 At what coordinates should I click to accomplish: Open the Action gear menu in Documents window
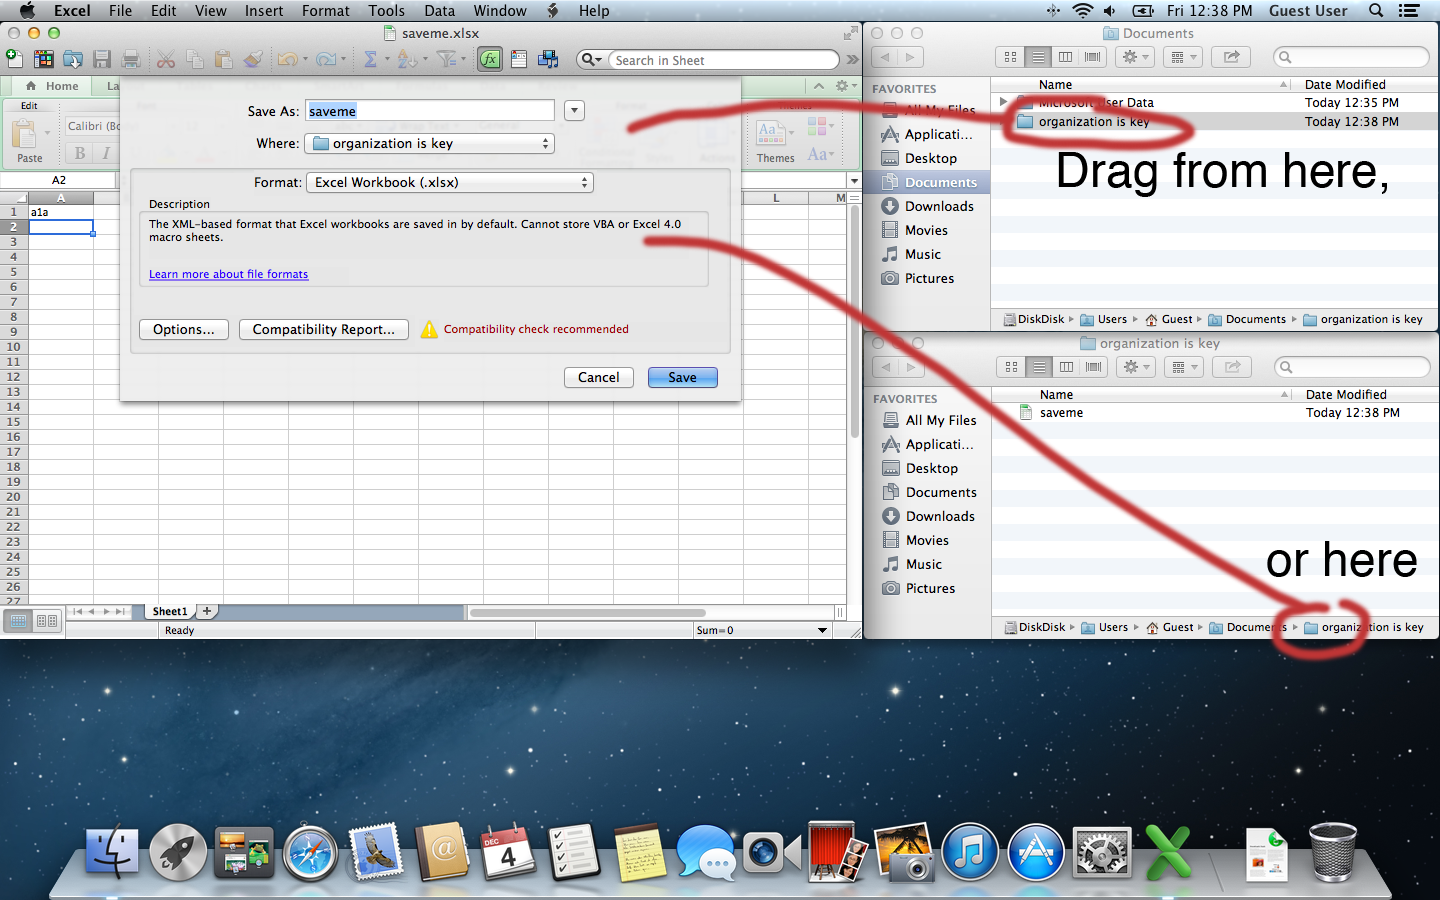point(1136,57)
